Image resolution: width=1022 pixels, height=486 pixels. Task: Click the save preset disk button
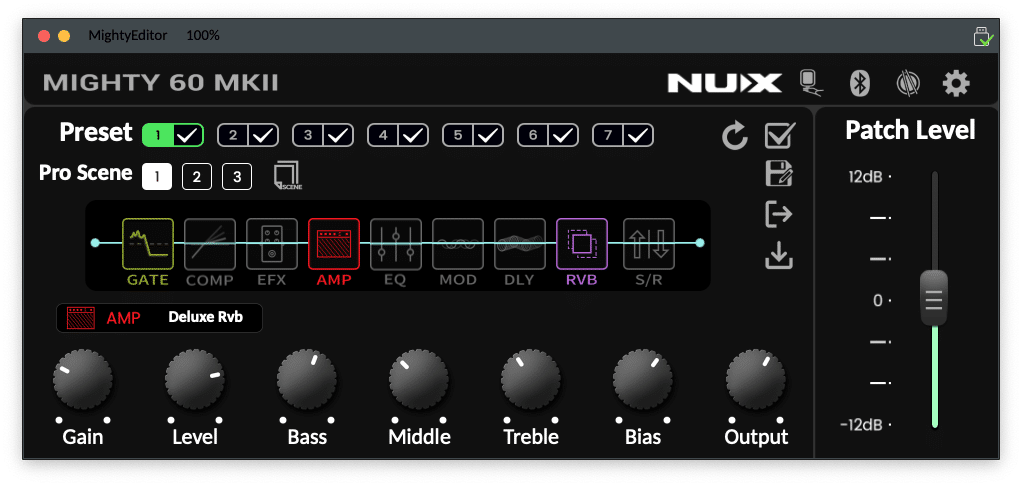pos(778,175)
